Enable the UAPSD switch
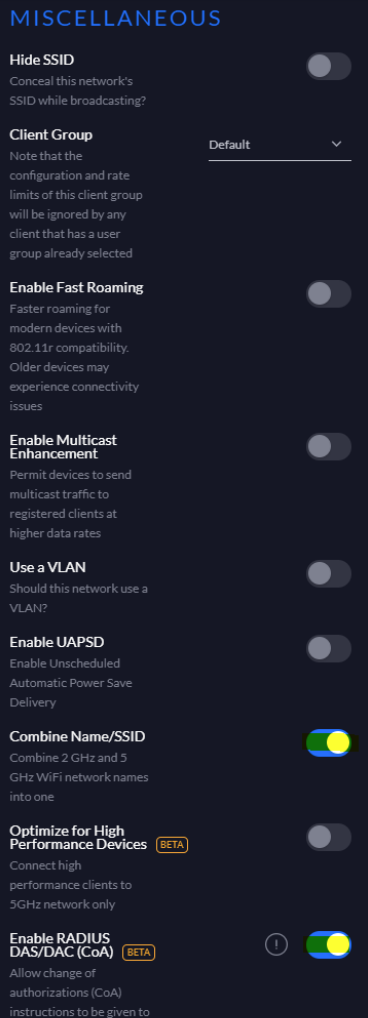Viewport: 368px width, 1018px height. coord(328,649)
